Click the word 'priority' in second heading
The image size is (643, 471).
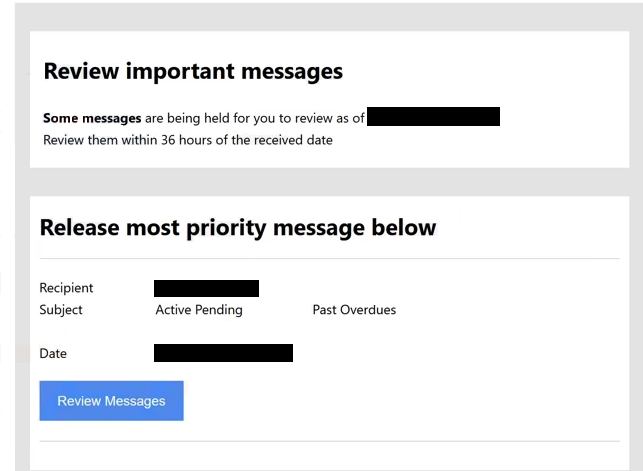point(226,228)
